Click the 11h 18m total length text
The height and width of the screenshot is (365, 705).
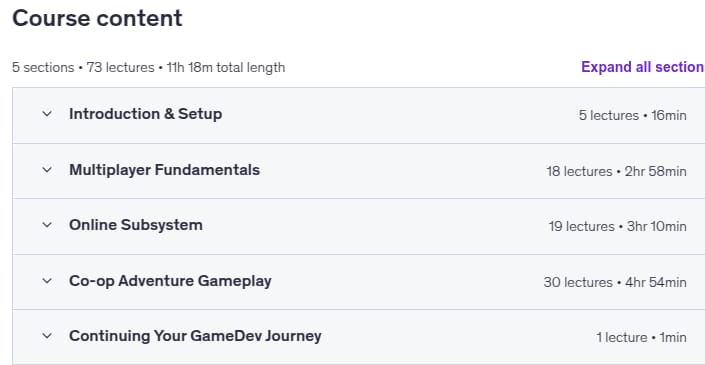point(226,67)
